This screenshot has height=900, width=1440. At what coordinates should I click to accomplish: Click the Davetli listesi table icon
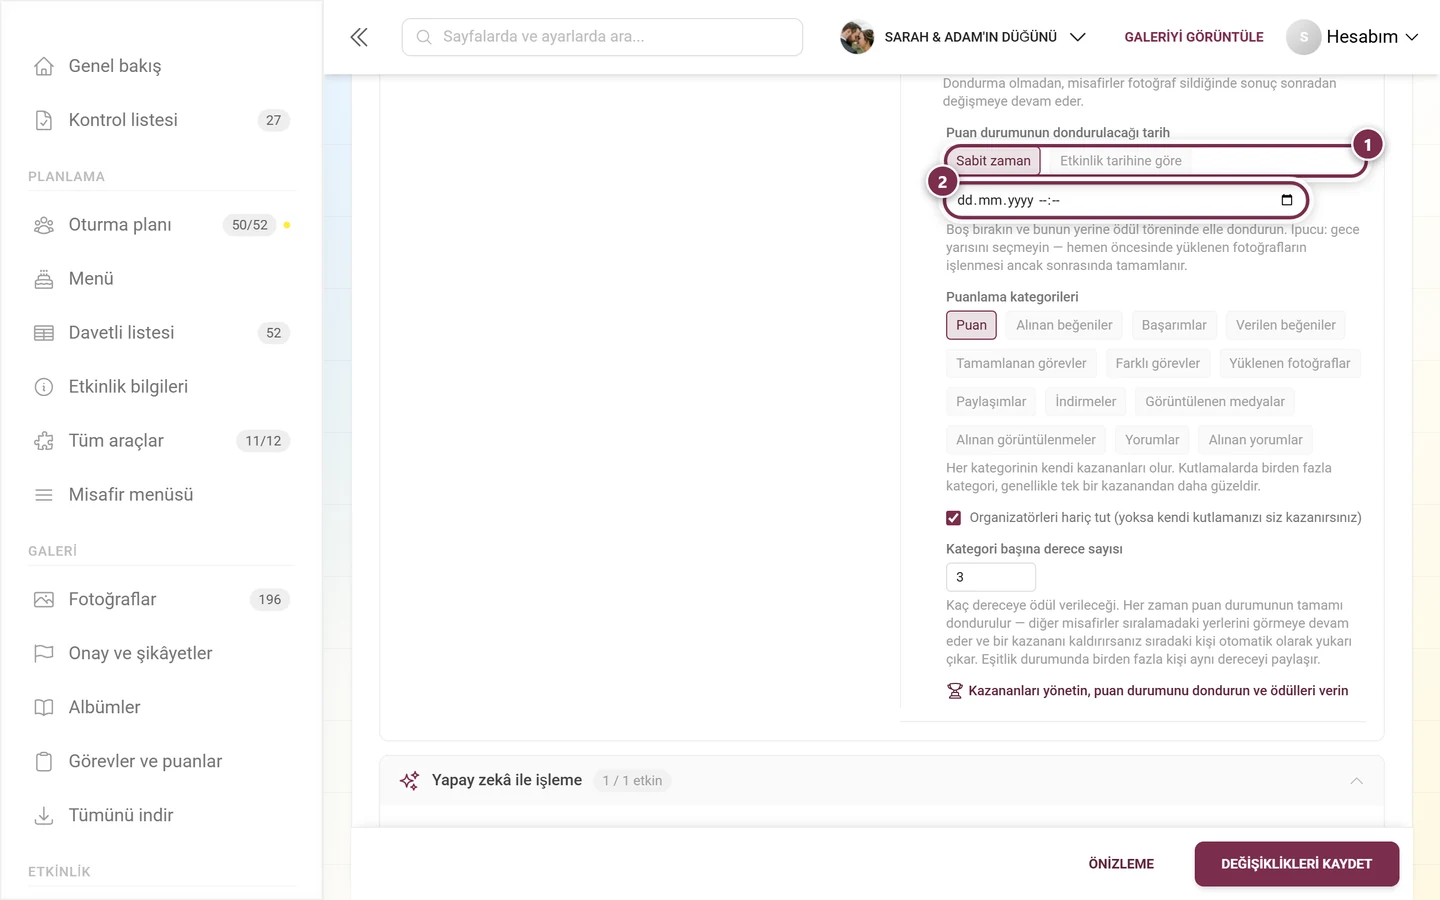44,333
